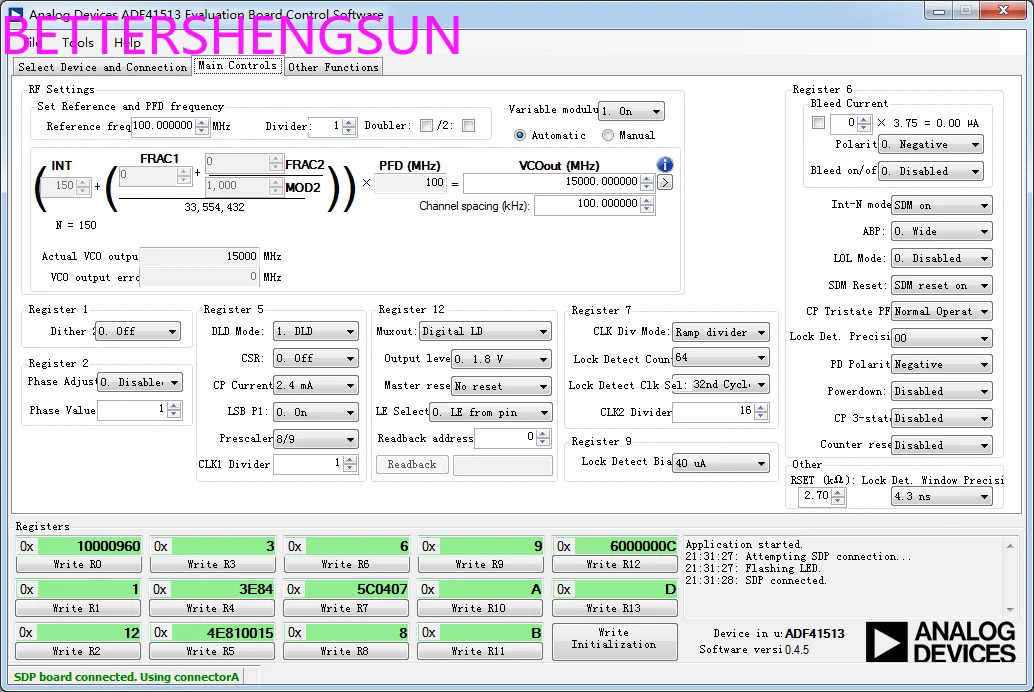Open the Bleed Polarity dropdown

pyautogui.click(x=930, y=144)
